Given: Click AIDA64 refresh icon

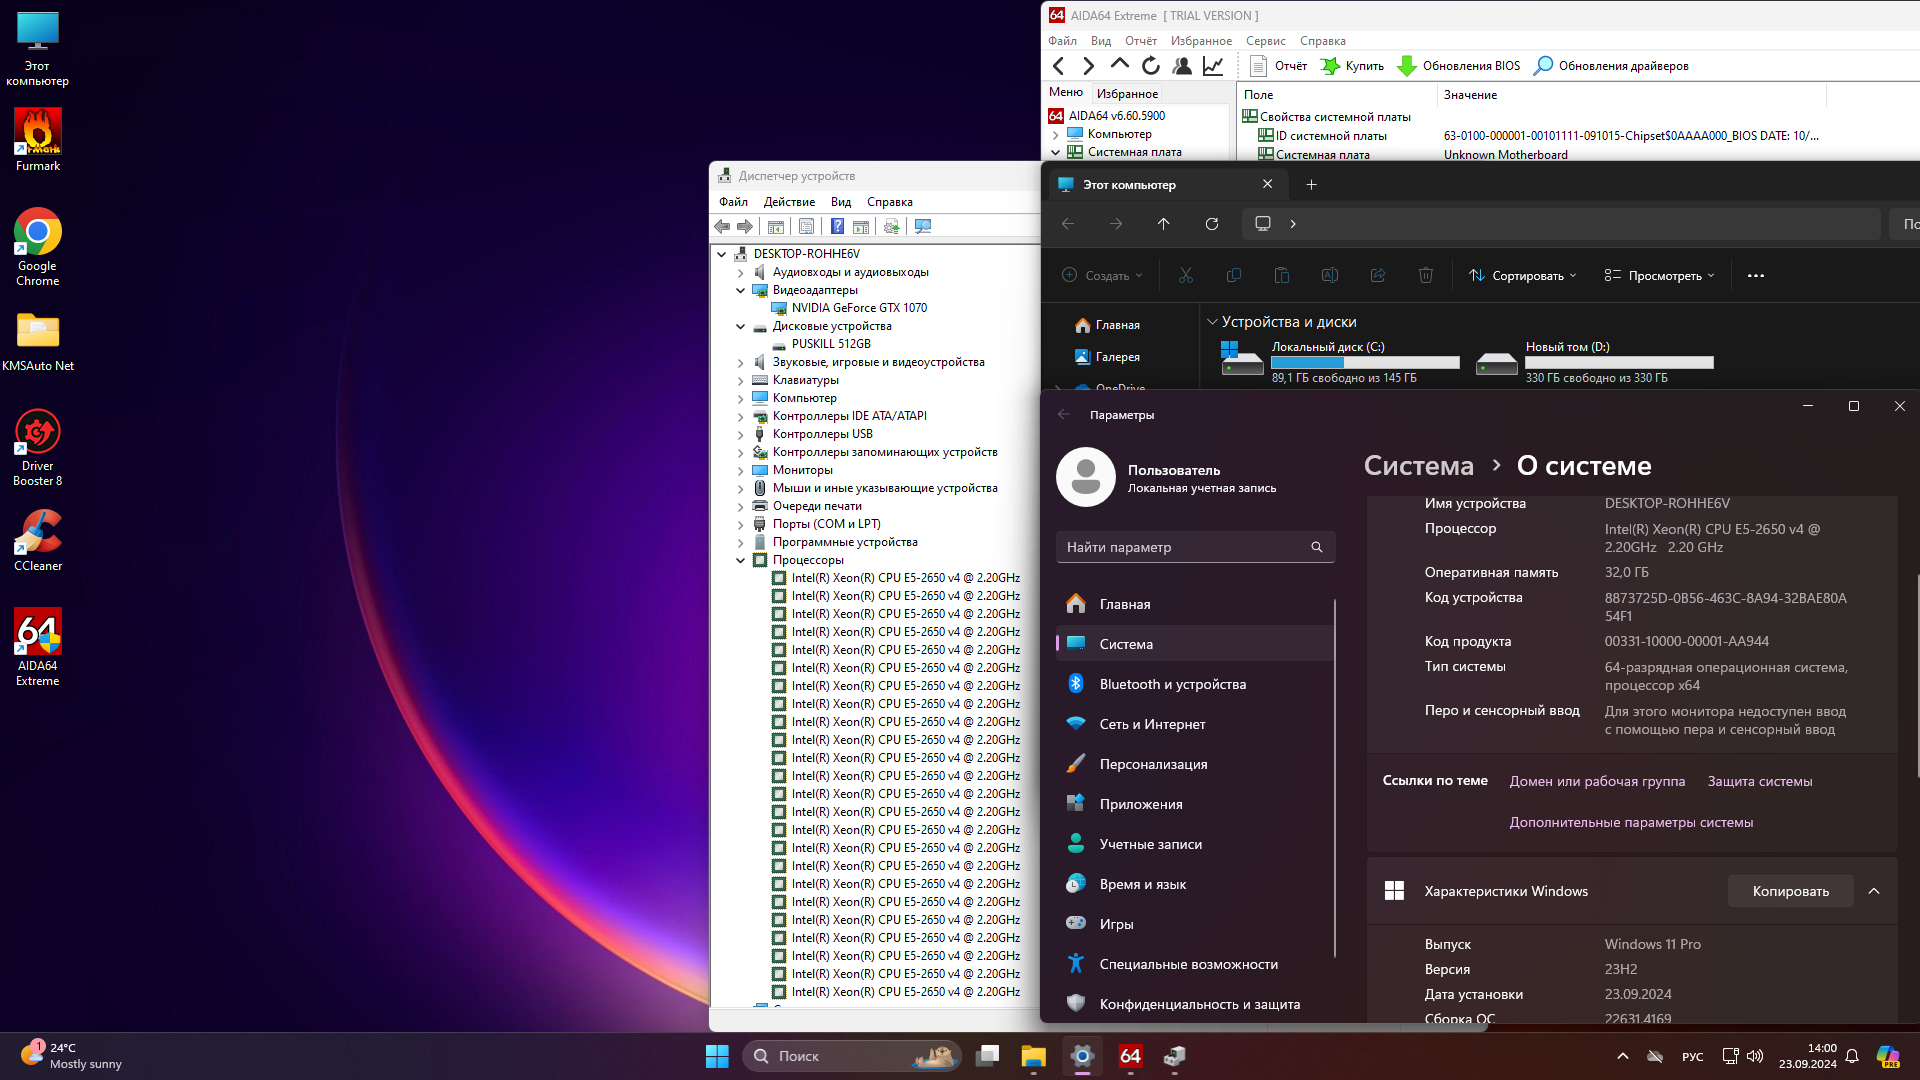Looking at the screenshot, I should point(1151,66).
